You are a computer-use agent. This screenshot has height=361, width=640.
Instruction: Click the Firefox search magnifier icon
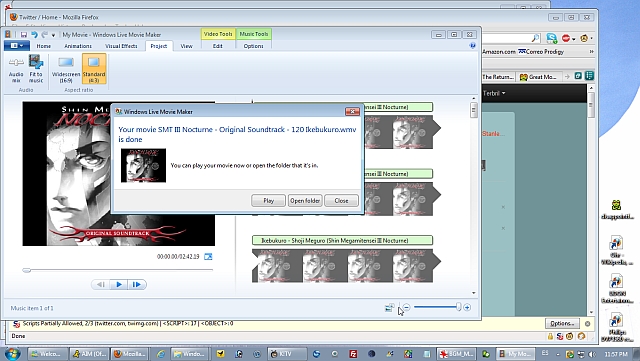coord(535,38)
